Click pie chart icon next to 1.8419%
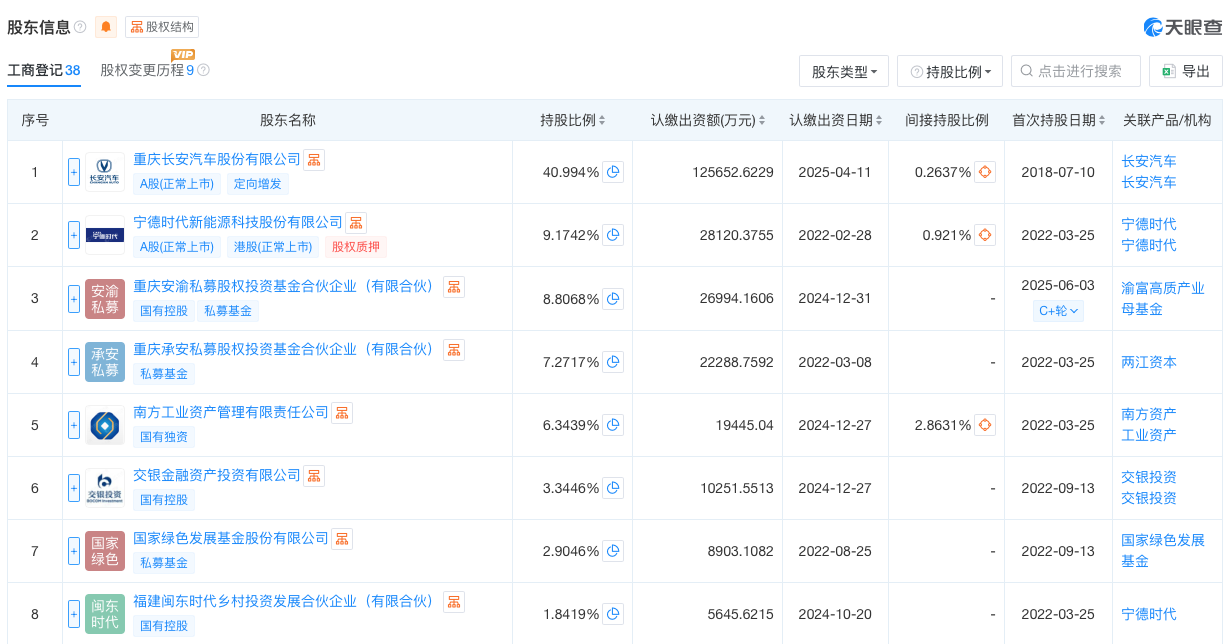 [x=614, y=614]
